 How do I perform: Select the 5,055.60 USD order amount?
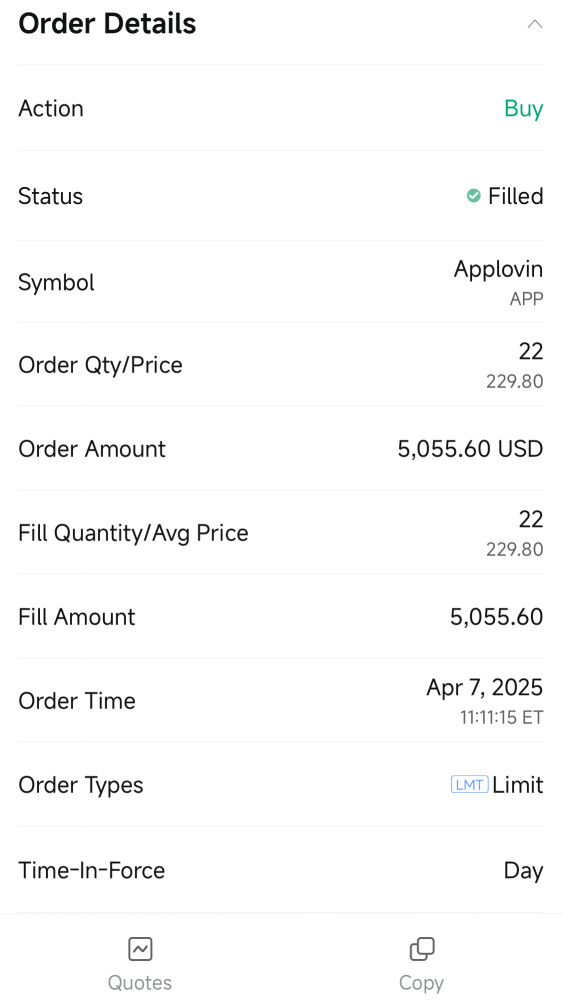(470, 449)
